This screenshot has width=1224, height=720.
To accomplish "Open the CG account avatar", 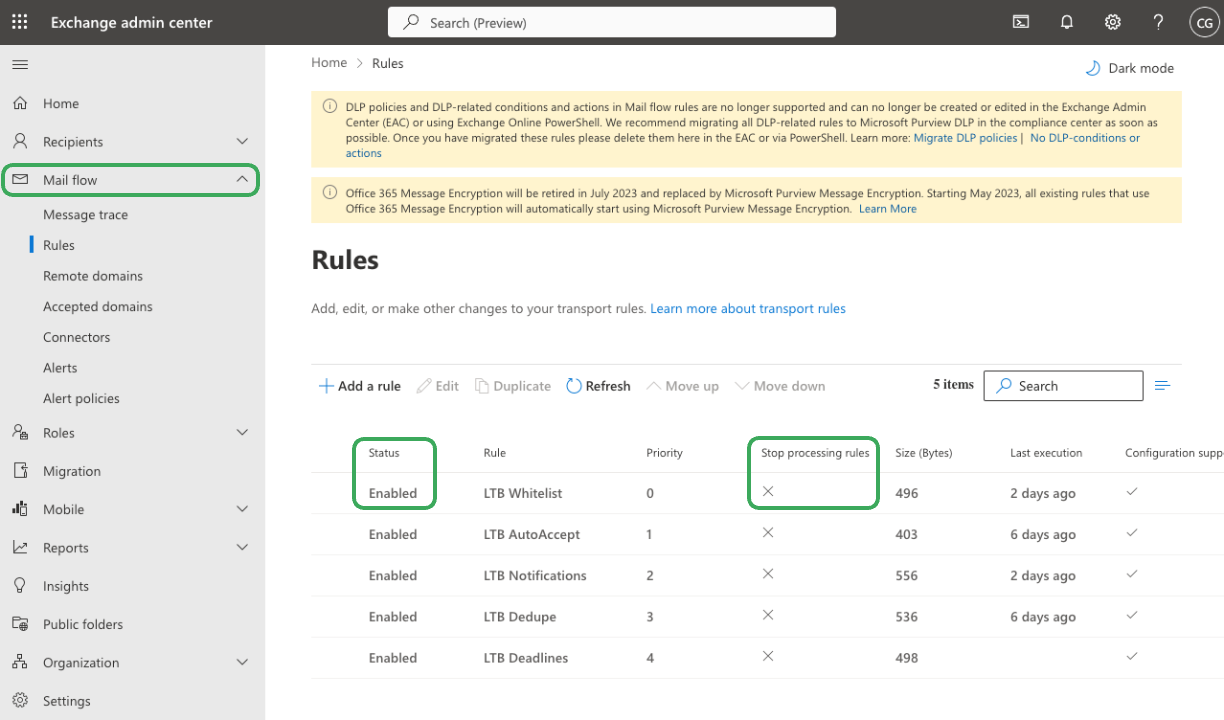I will [x=1203, y=22].
